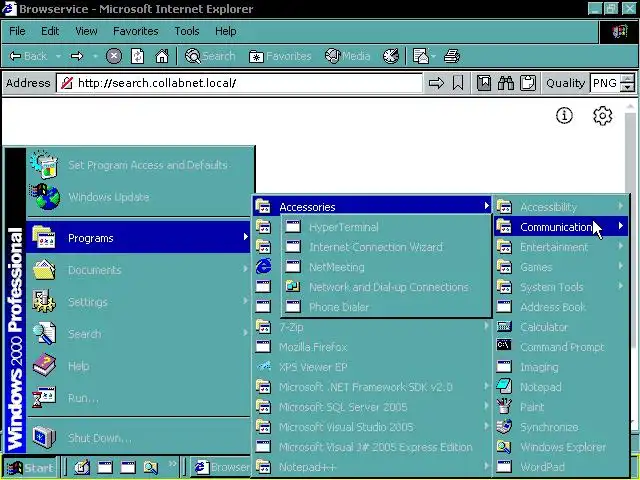Screen dimensions: 640x480
Task: Open Network and Dial-up Connections
Action: tap(386, 287)
